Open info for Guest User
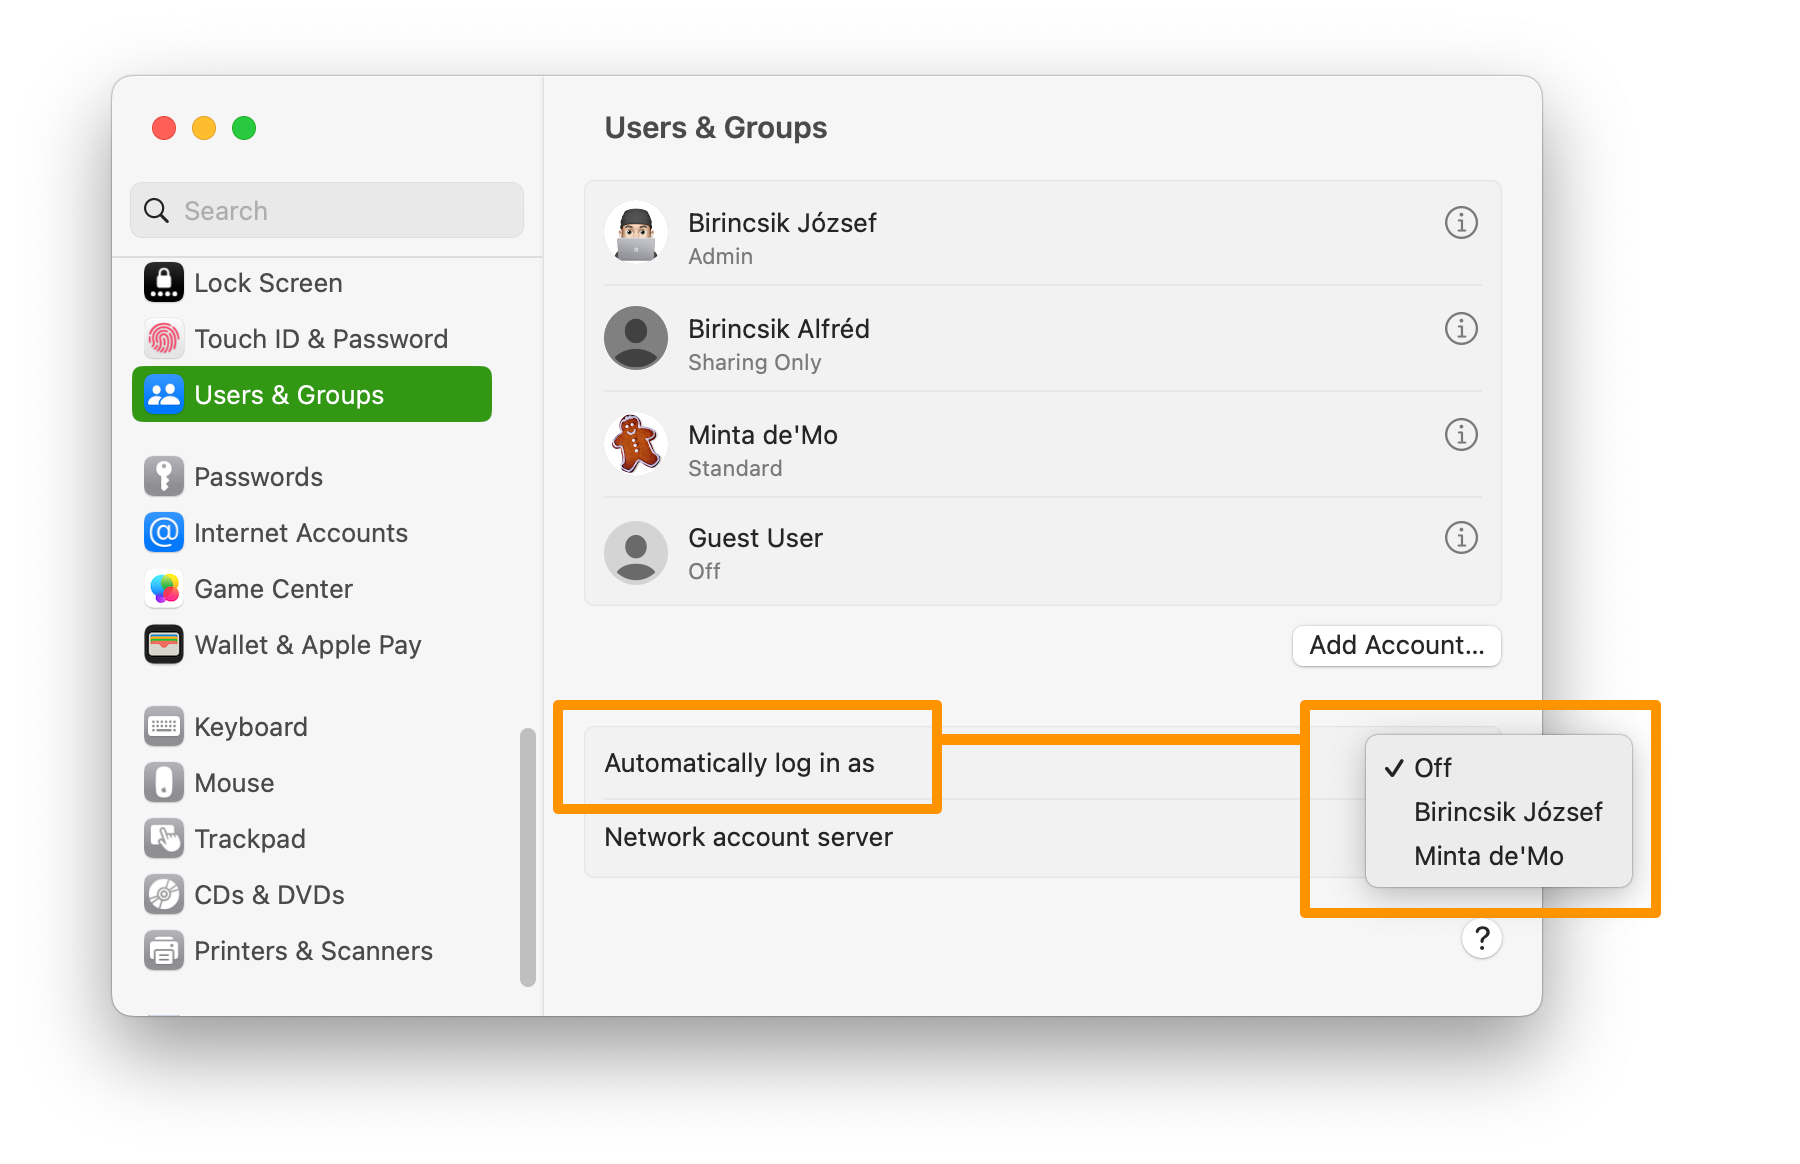 click(x=1461, y=537)
